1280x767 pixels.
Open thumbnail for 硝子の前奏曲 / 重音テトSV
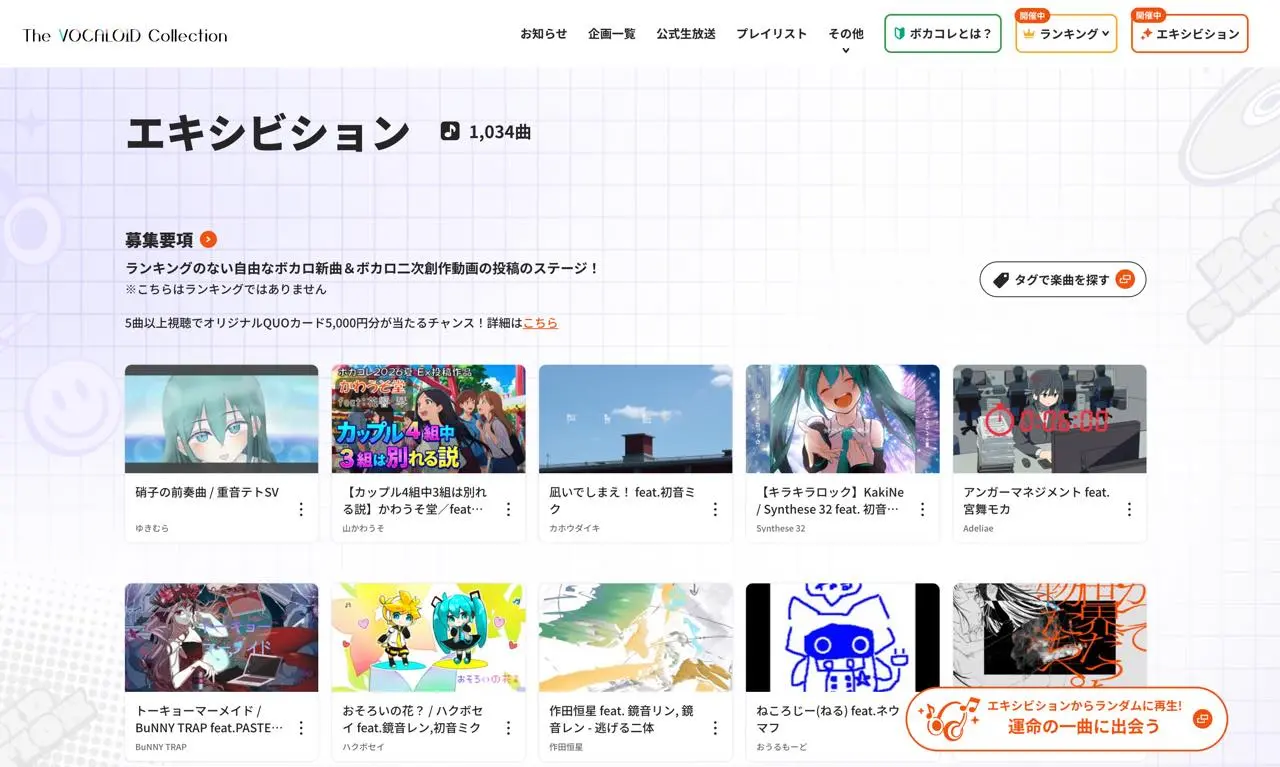point(221,419)
